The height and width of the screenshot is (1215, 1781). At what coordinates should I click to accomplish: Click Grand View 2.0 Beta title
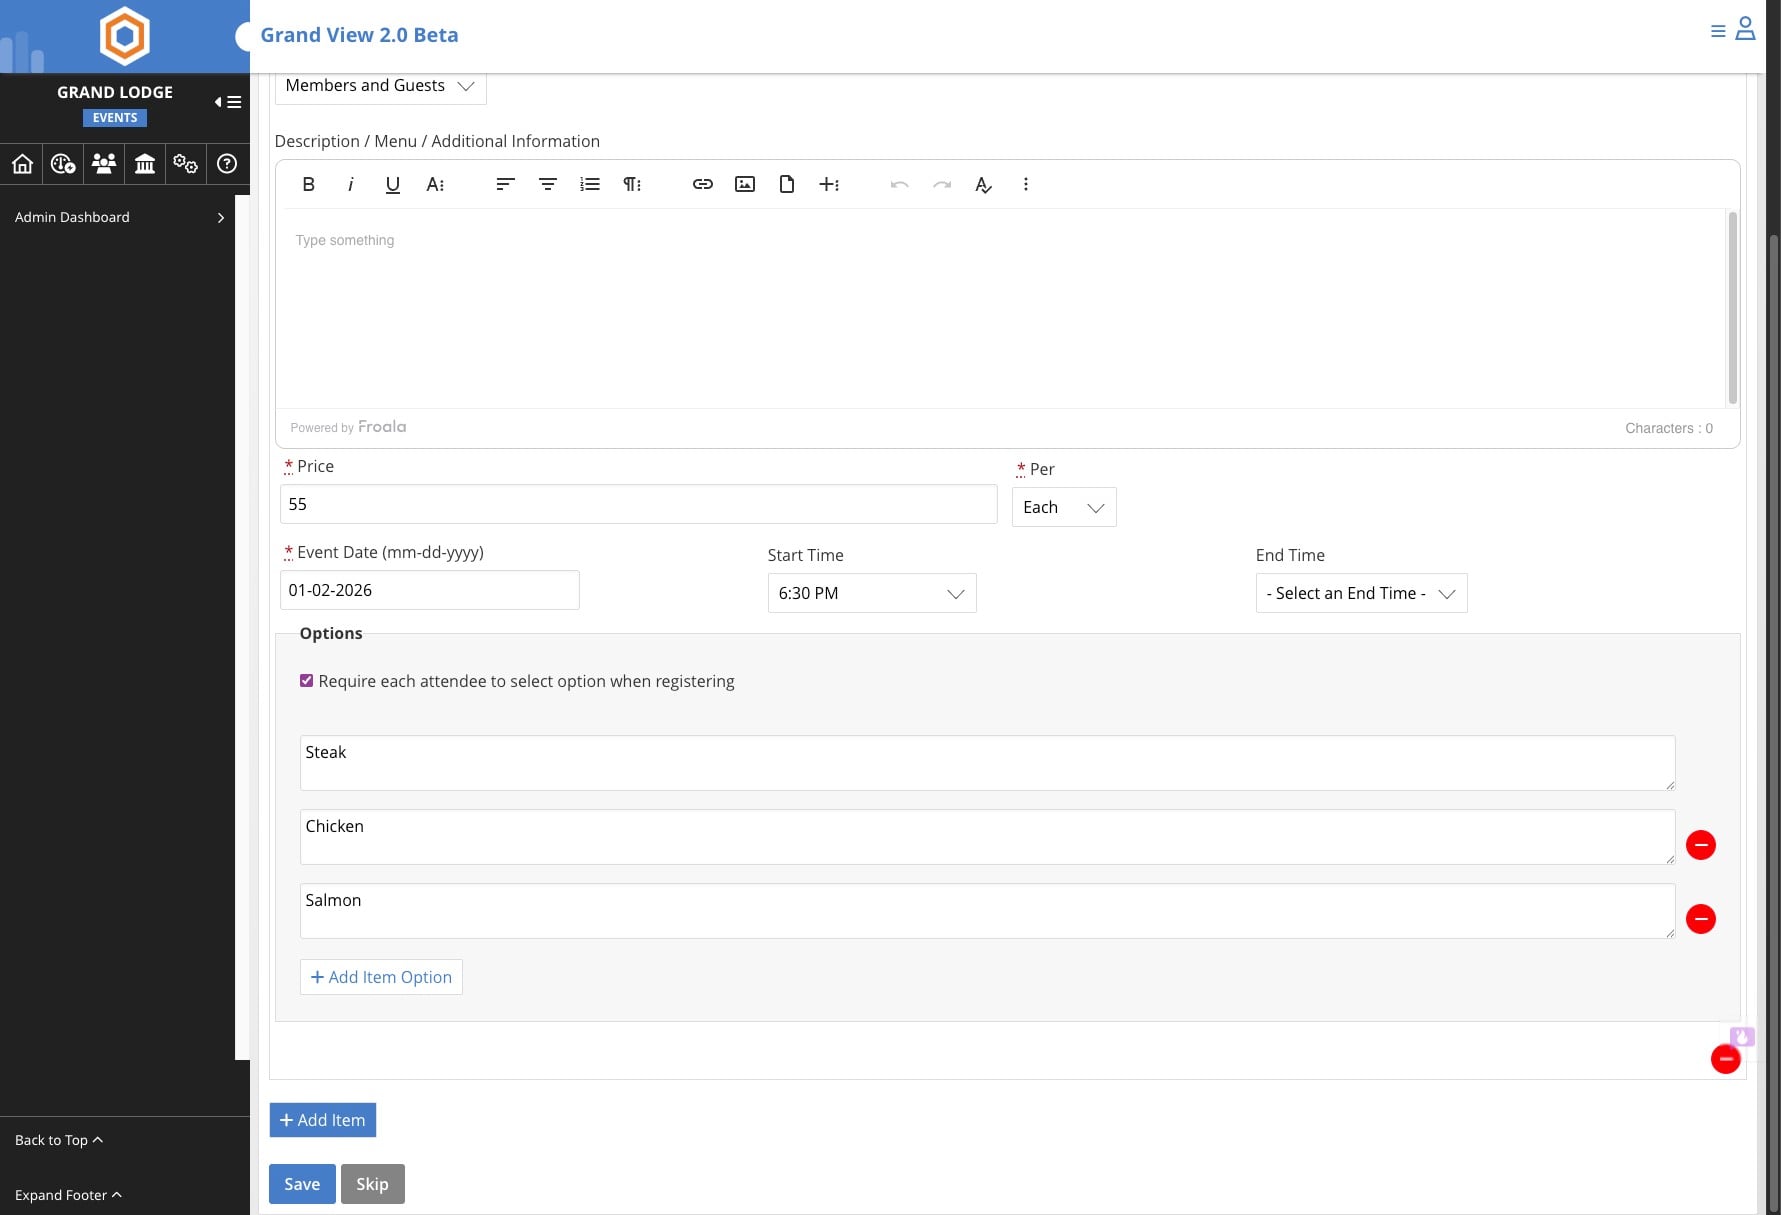[x=359, y=35]
